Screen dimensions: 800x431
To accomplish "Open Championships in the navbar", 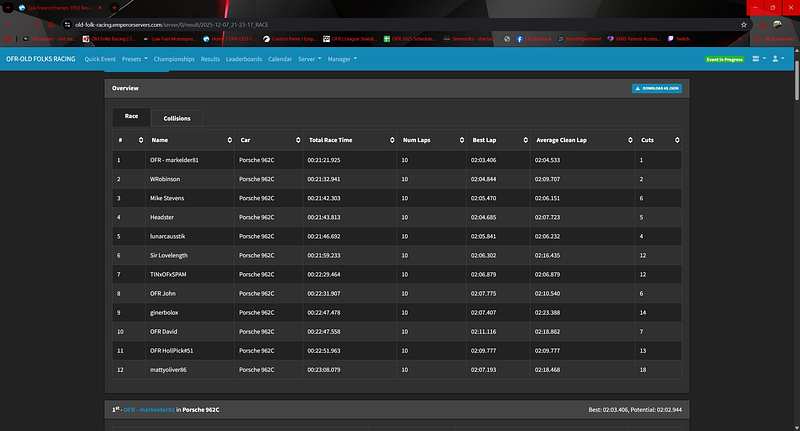I will click(174, 59).
